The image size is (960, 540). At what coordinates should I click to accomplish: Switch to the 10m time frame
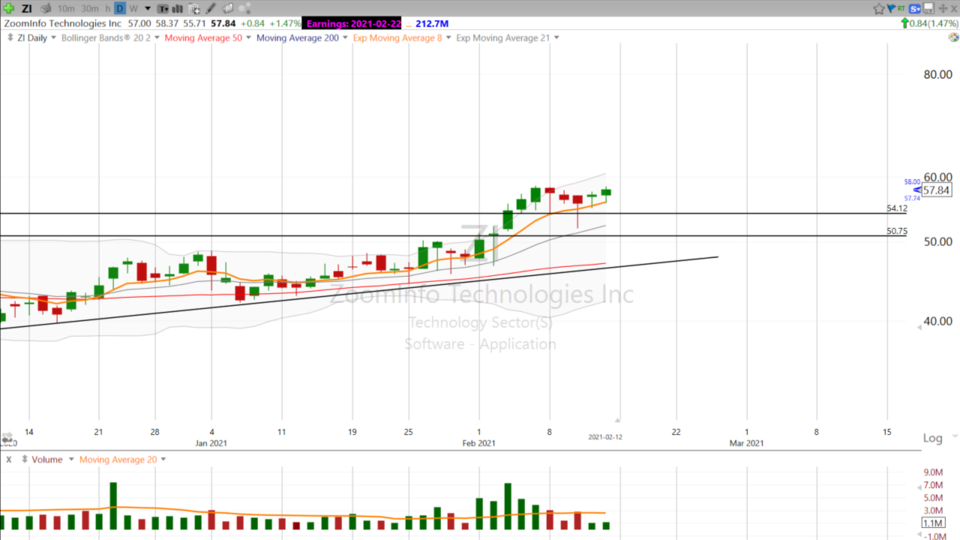click(x=66, y=9)
